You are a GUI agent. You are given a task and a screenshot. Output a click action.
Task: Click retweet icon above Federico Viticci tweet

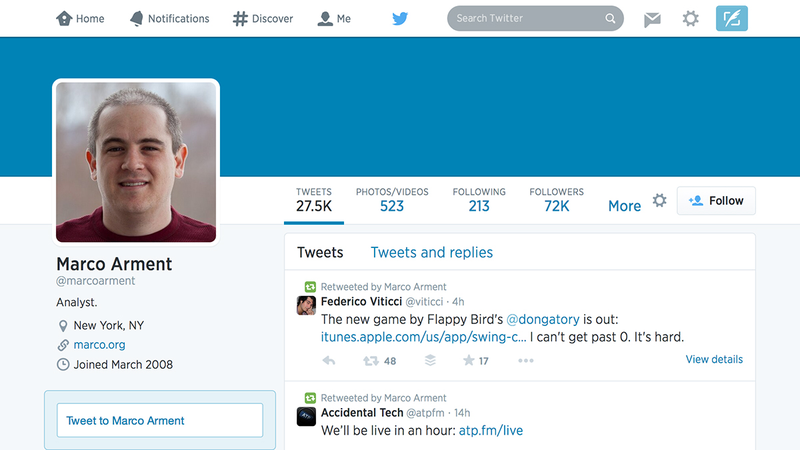[x=310, y=287]
